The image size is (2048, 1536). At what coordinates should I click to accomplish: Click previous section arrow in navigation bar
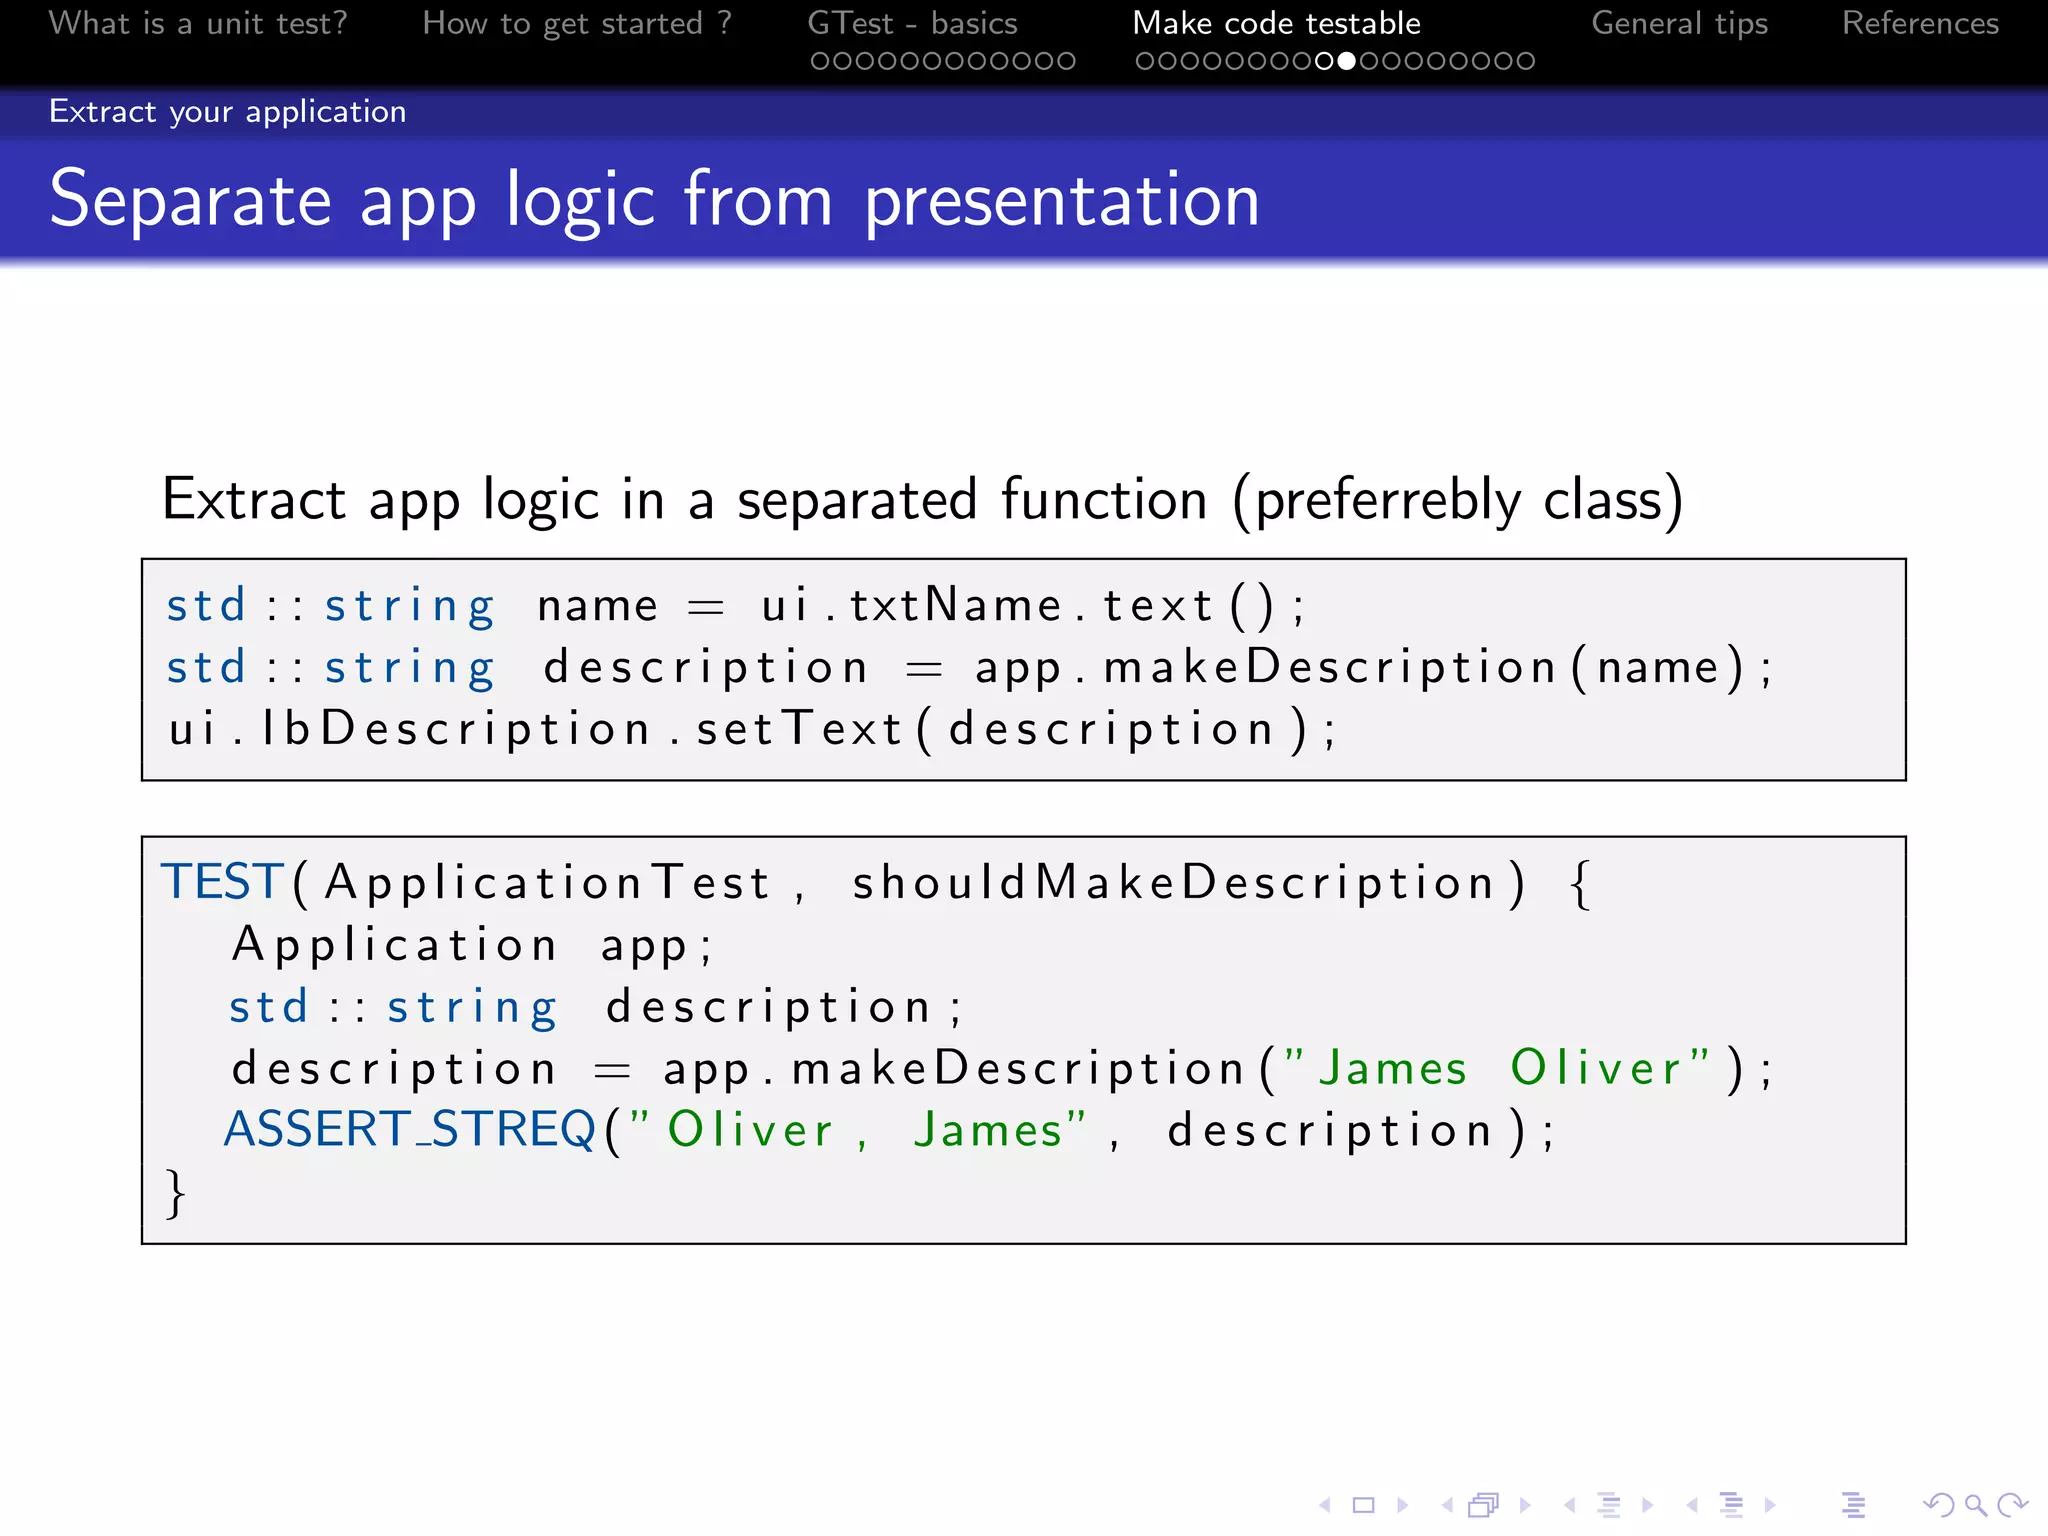tap(1692, 1505)
